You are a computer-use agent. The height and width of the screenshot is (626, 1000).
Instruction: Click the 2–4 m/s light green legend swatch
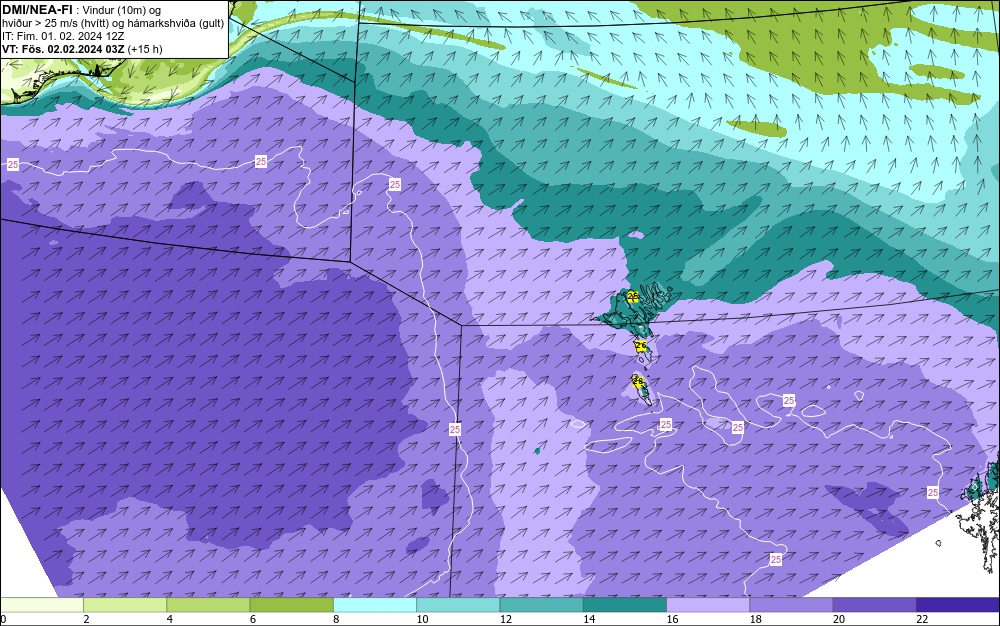125,604
